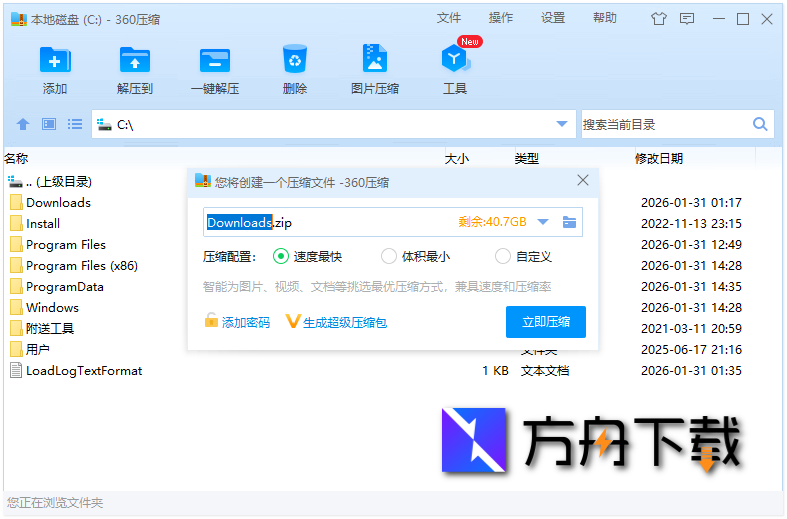
Task: Click the 添加 (Add) toolbar icon
Action: click(x=55, y=60)
